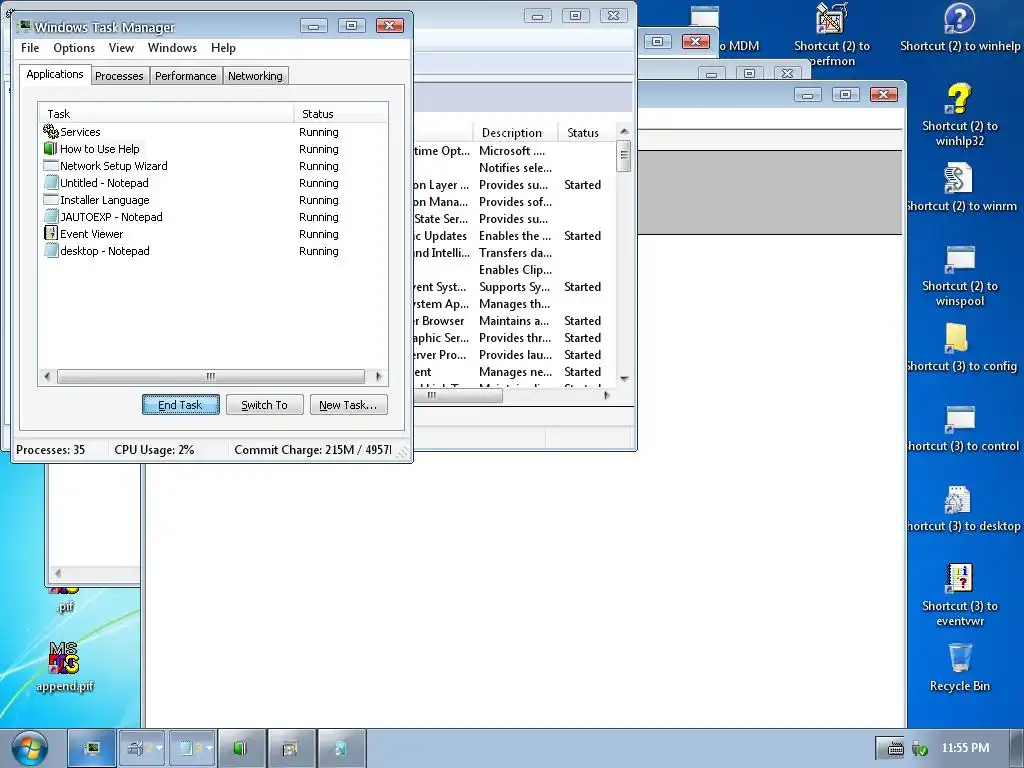This screenshot has width=1024, height=768.
Task: Click the End Task button
Action: 181,405
